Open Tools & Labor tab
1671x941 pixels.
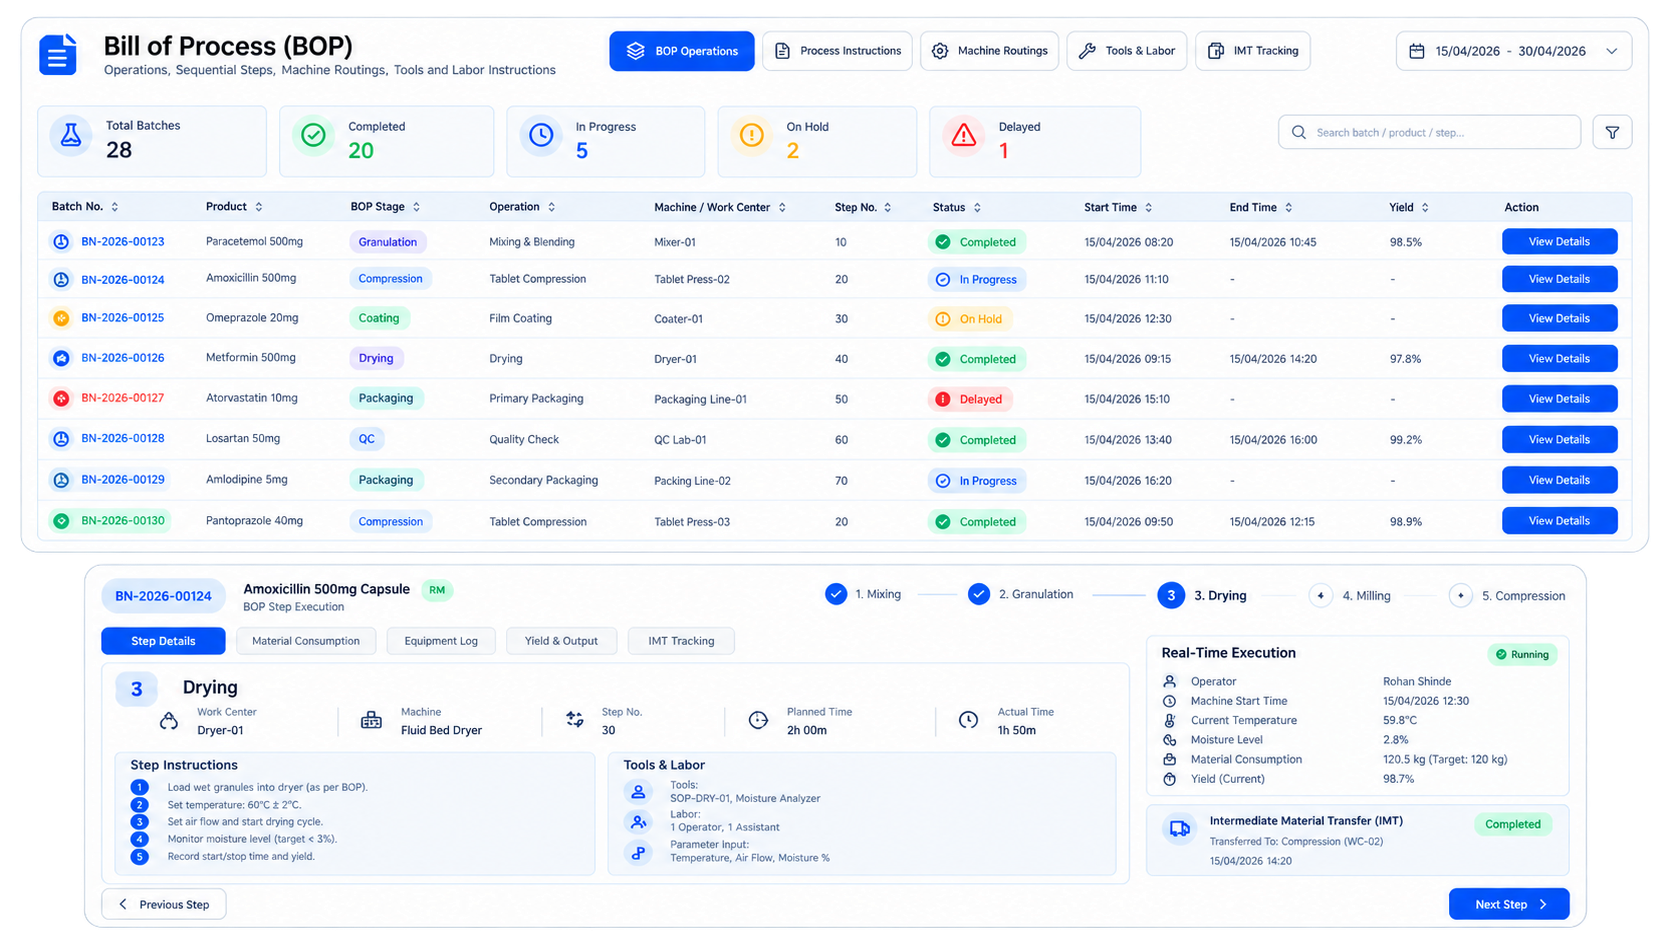tap(1127, 51)
